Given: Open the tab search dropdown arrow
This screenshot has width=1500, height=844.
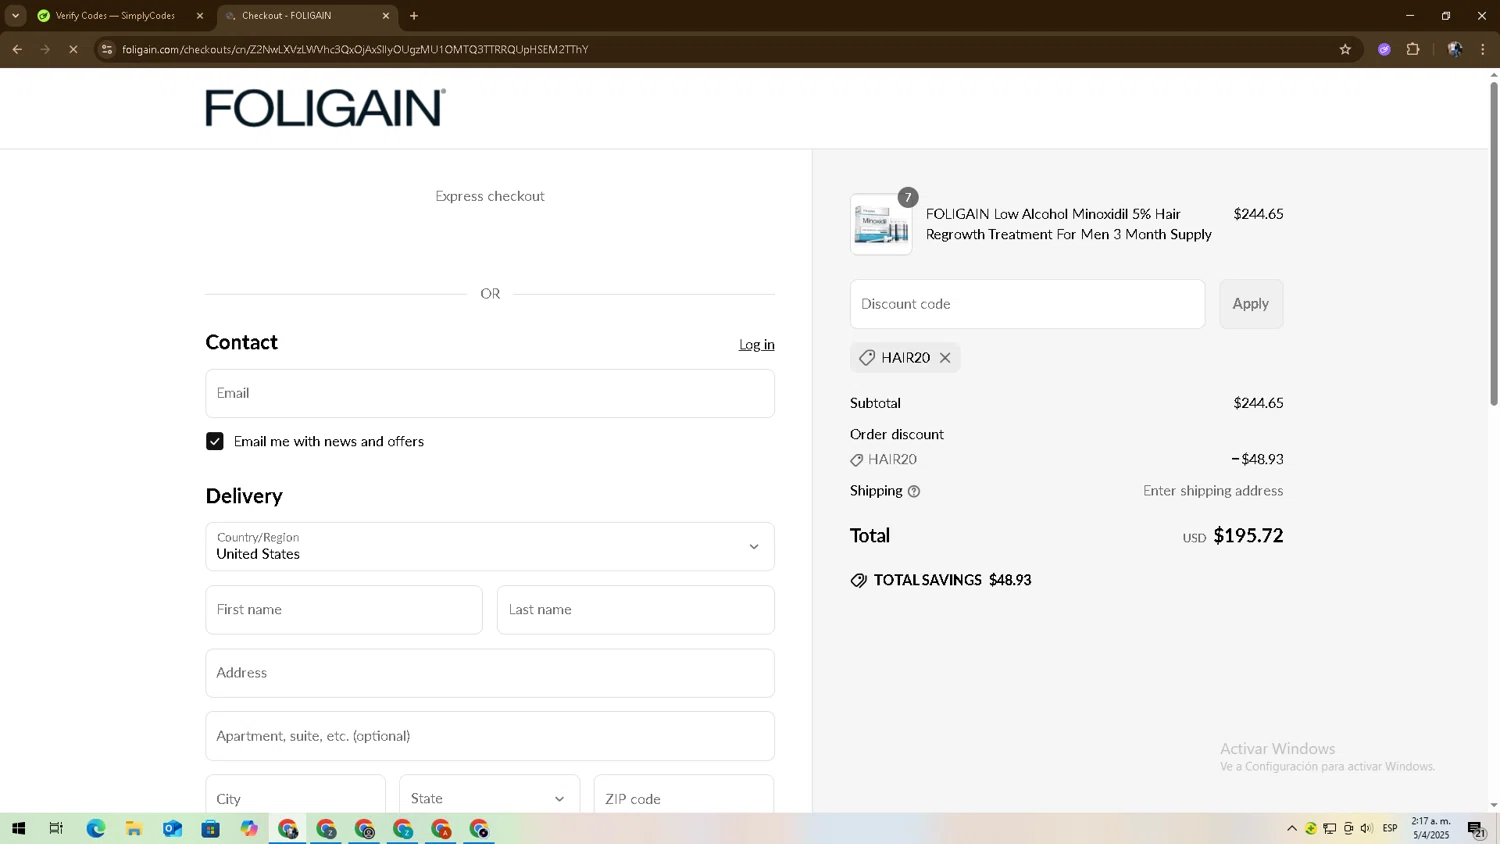Looking at the screenshot, I should (15, 16).
